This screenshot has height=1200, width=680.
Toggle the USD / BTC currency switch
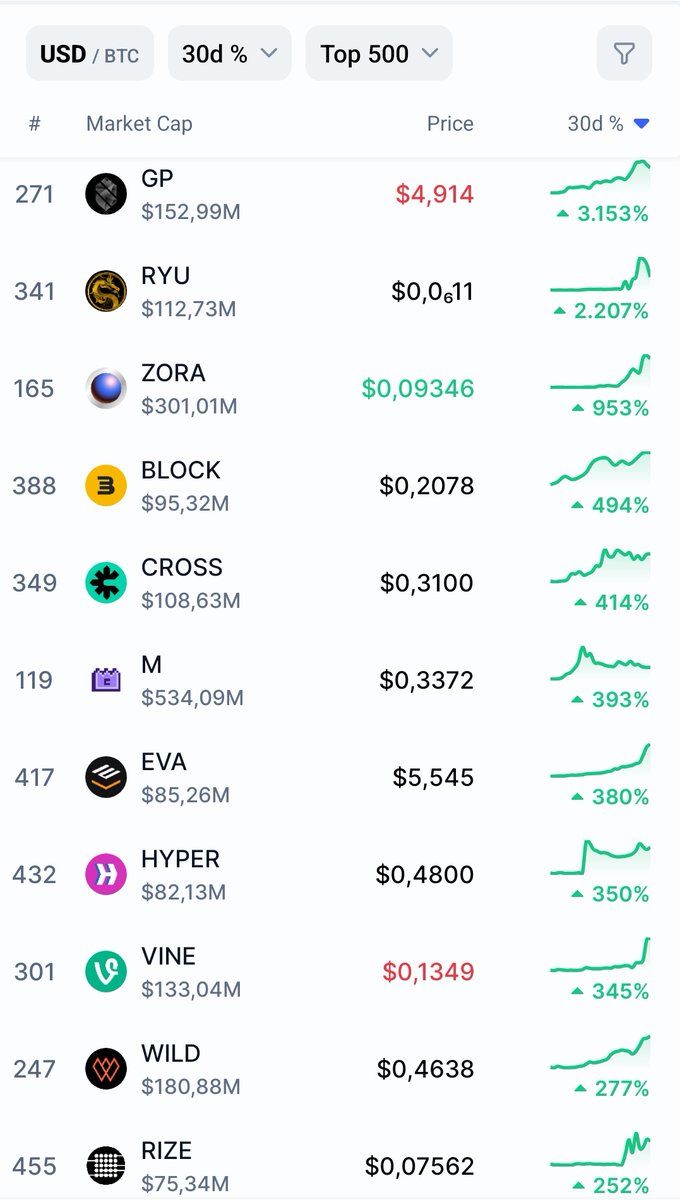point(90,53)
